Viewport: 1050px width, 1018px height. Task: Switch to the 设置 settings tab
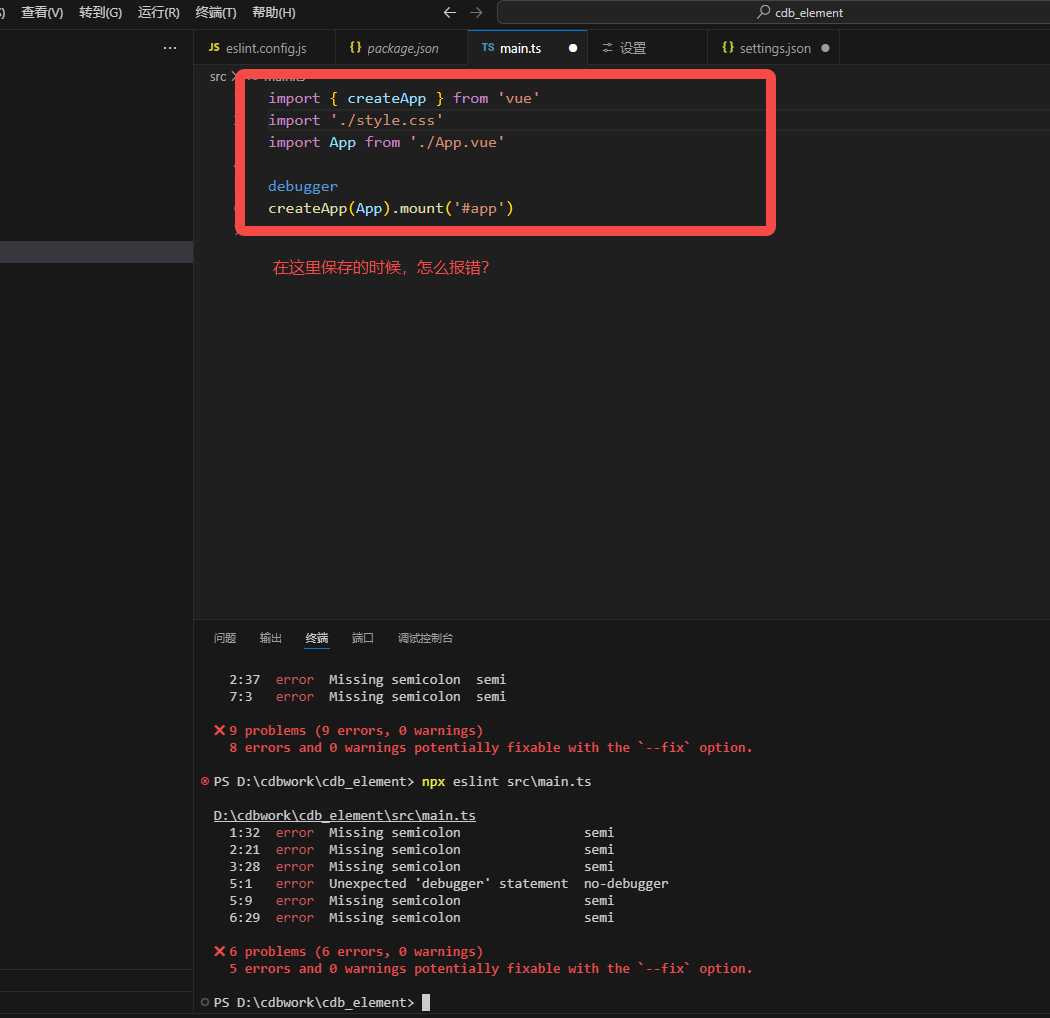(647, 48)
